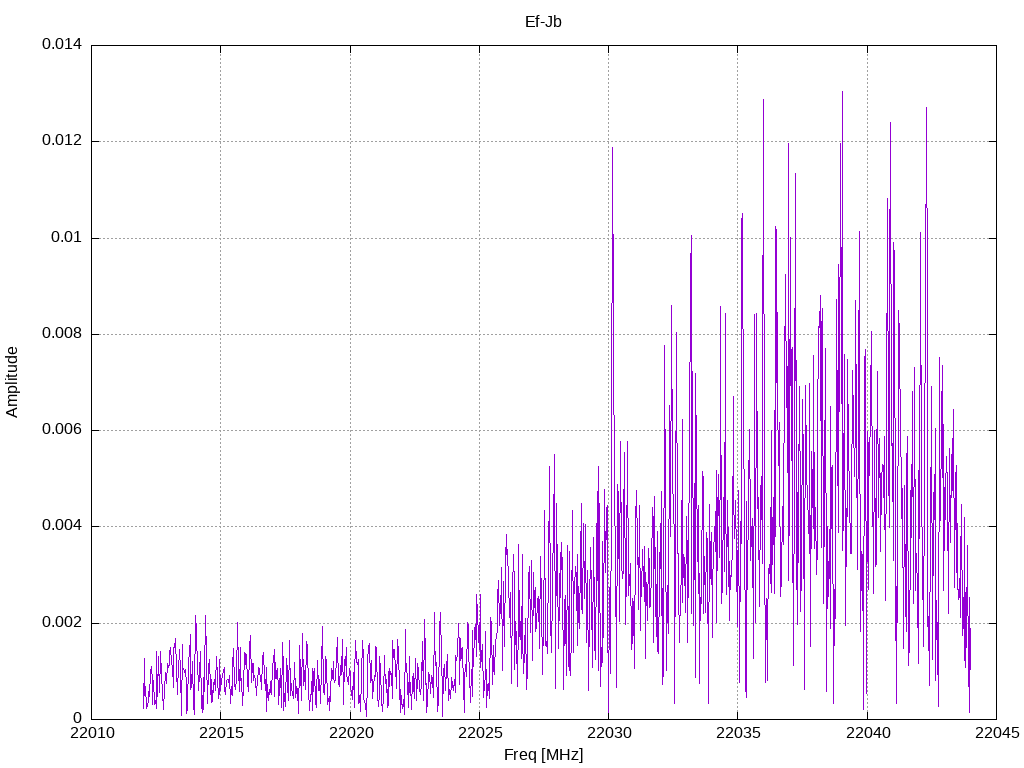1024x768 pixels.
Task: Click the 0.014 y-axis tick label
Action: coord(62,44)
